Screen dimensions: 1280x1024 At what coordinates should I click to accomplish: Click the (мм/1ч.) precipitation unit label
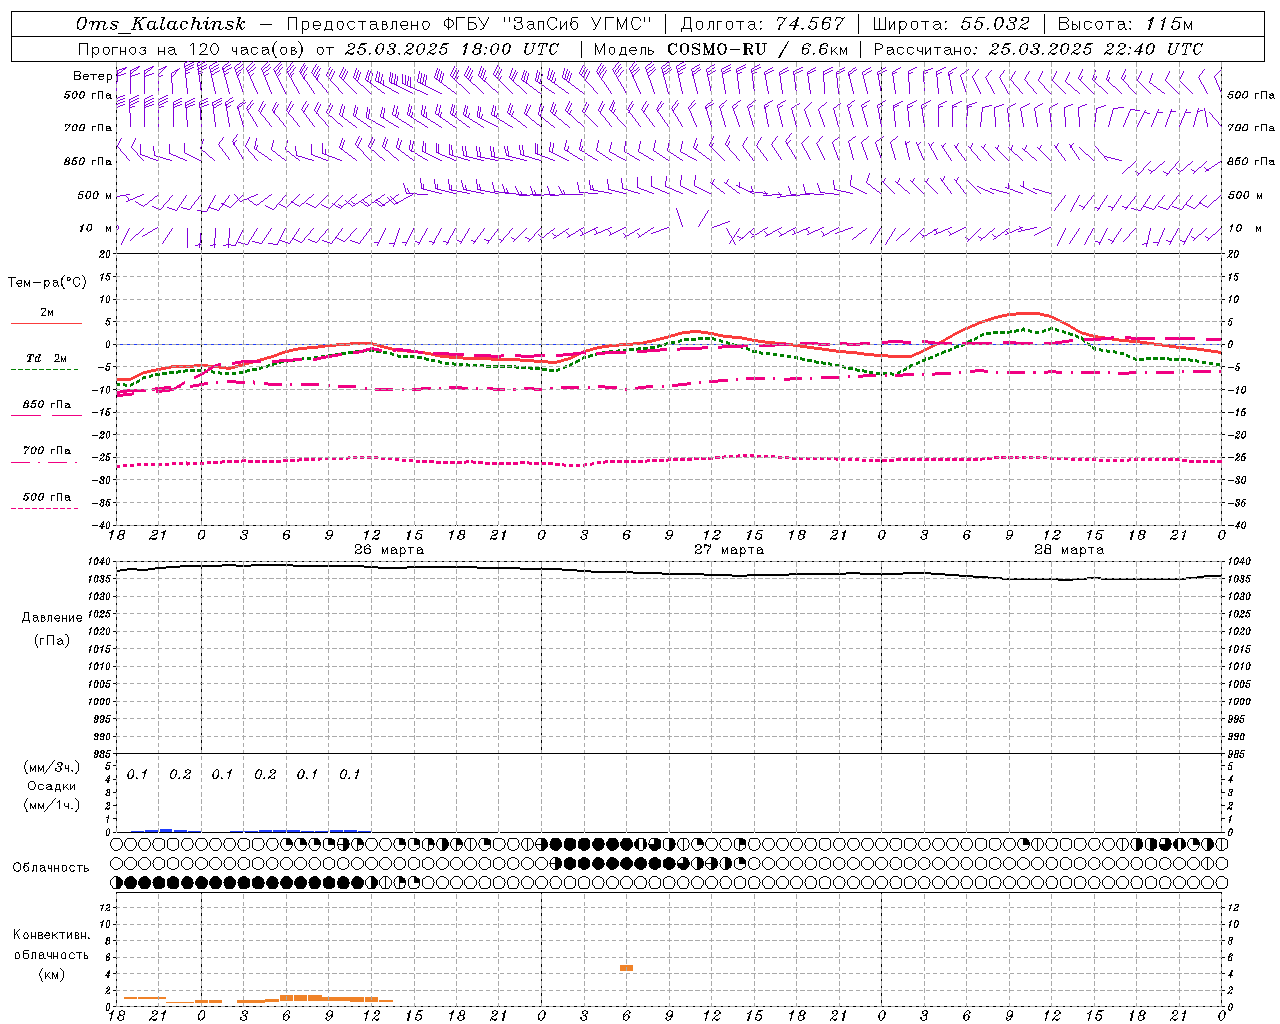click(x=52, y=805)
